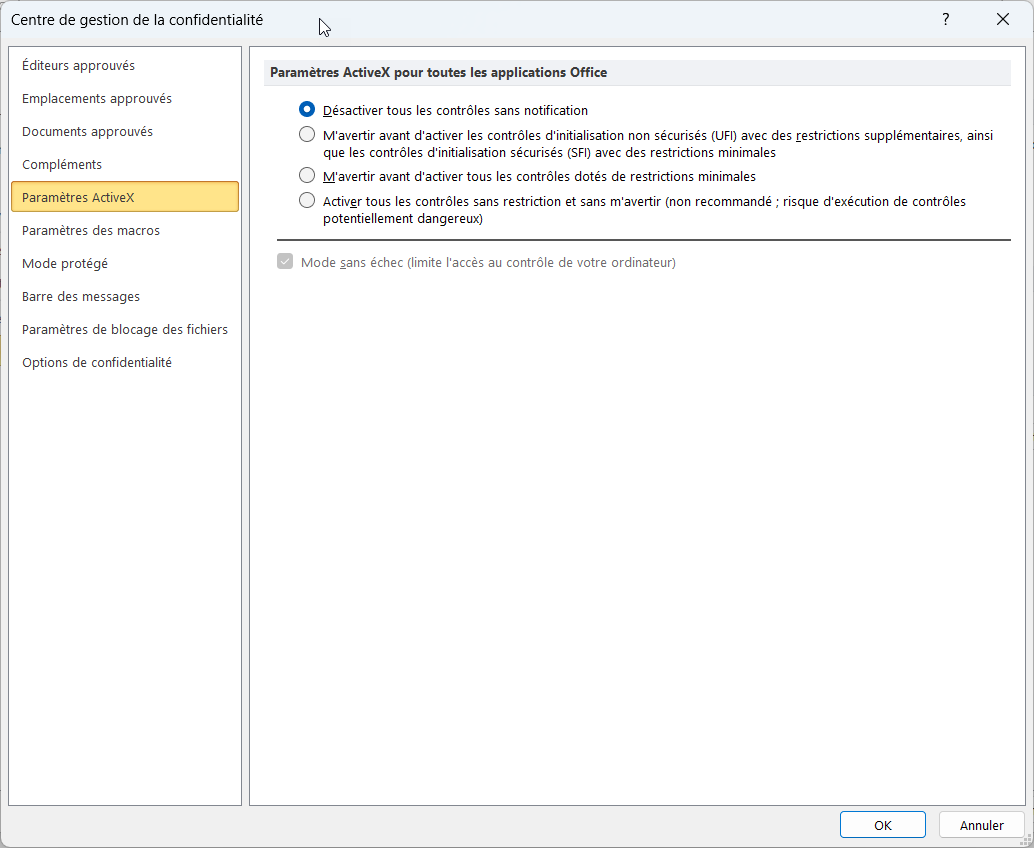Choose Désactiver tous les contrôles sans notification
This screenshot has height=848, width=1034.
coord(307,110)
